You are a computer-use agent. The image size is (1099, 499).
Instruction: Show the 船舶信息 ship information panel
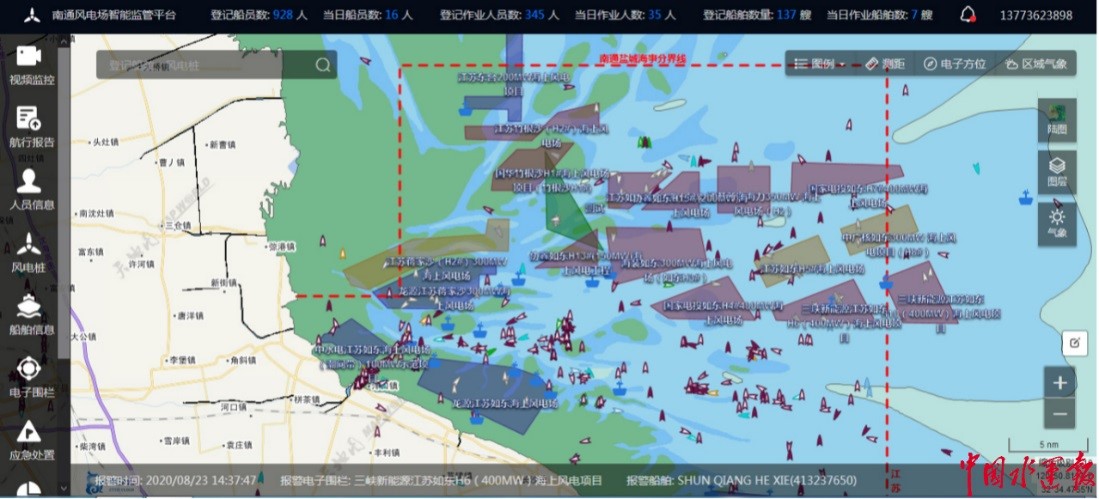[x=30, y=315]
